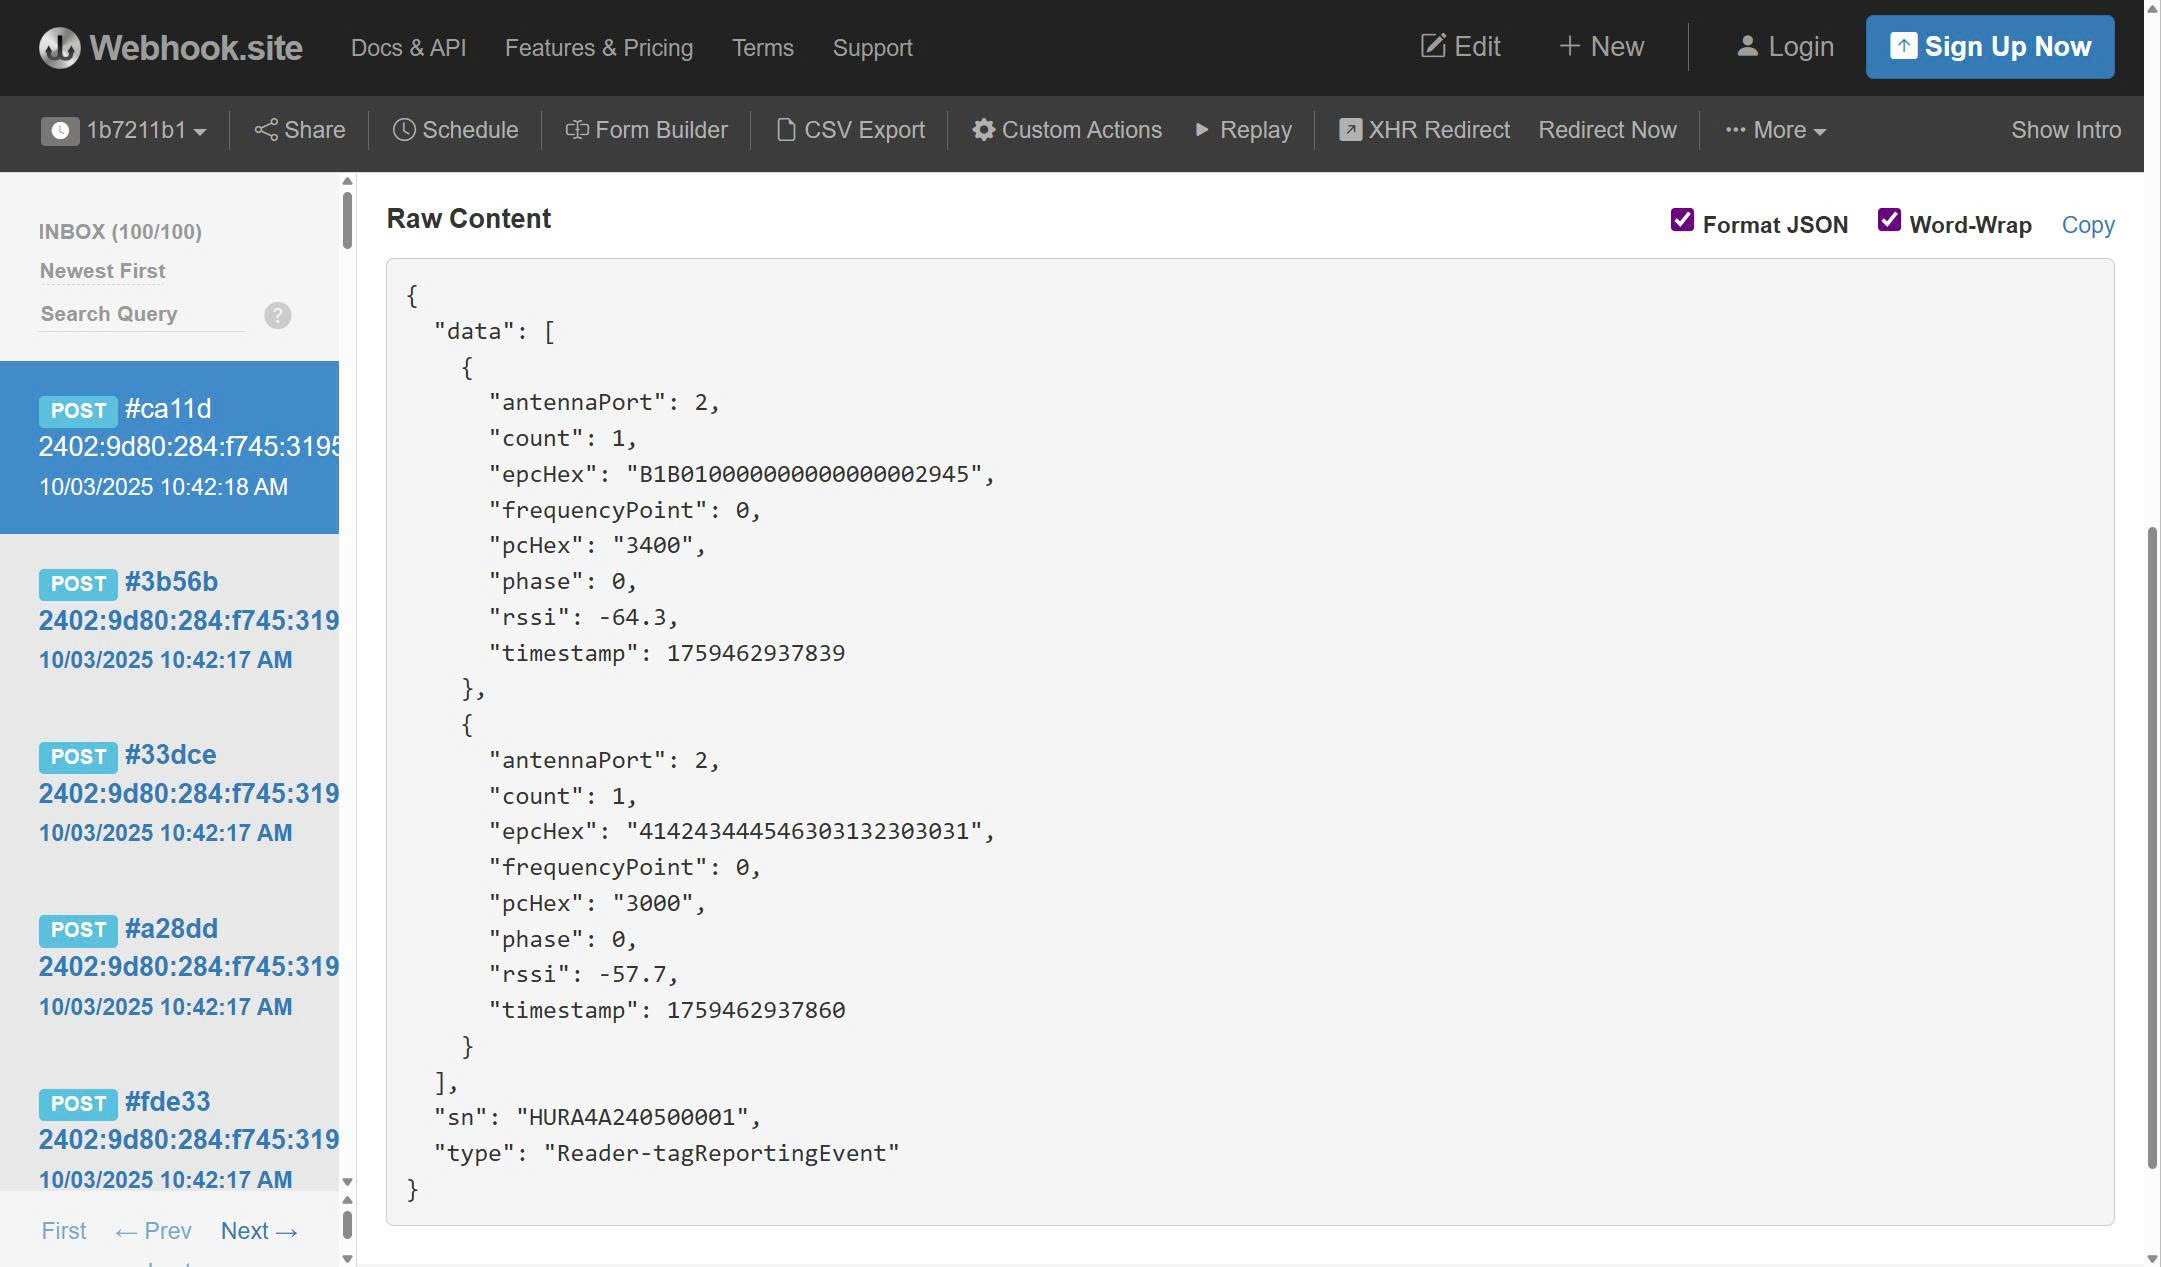
Task: Click the XHR Redirect arrow icon
Action: click(1350, 130)
